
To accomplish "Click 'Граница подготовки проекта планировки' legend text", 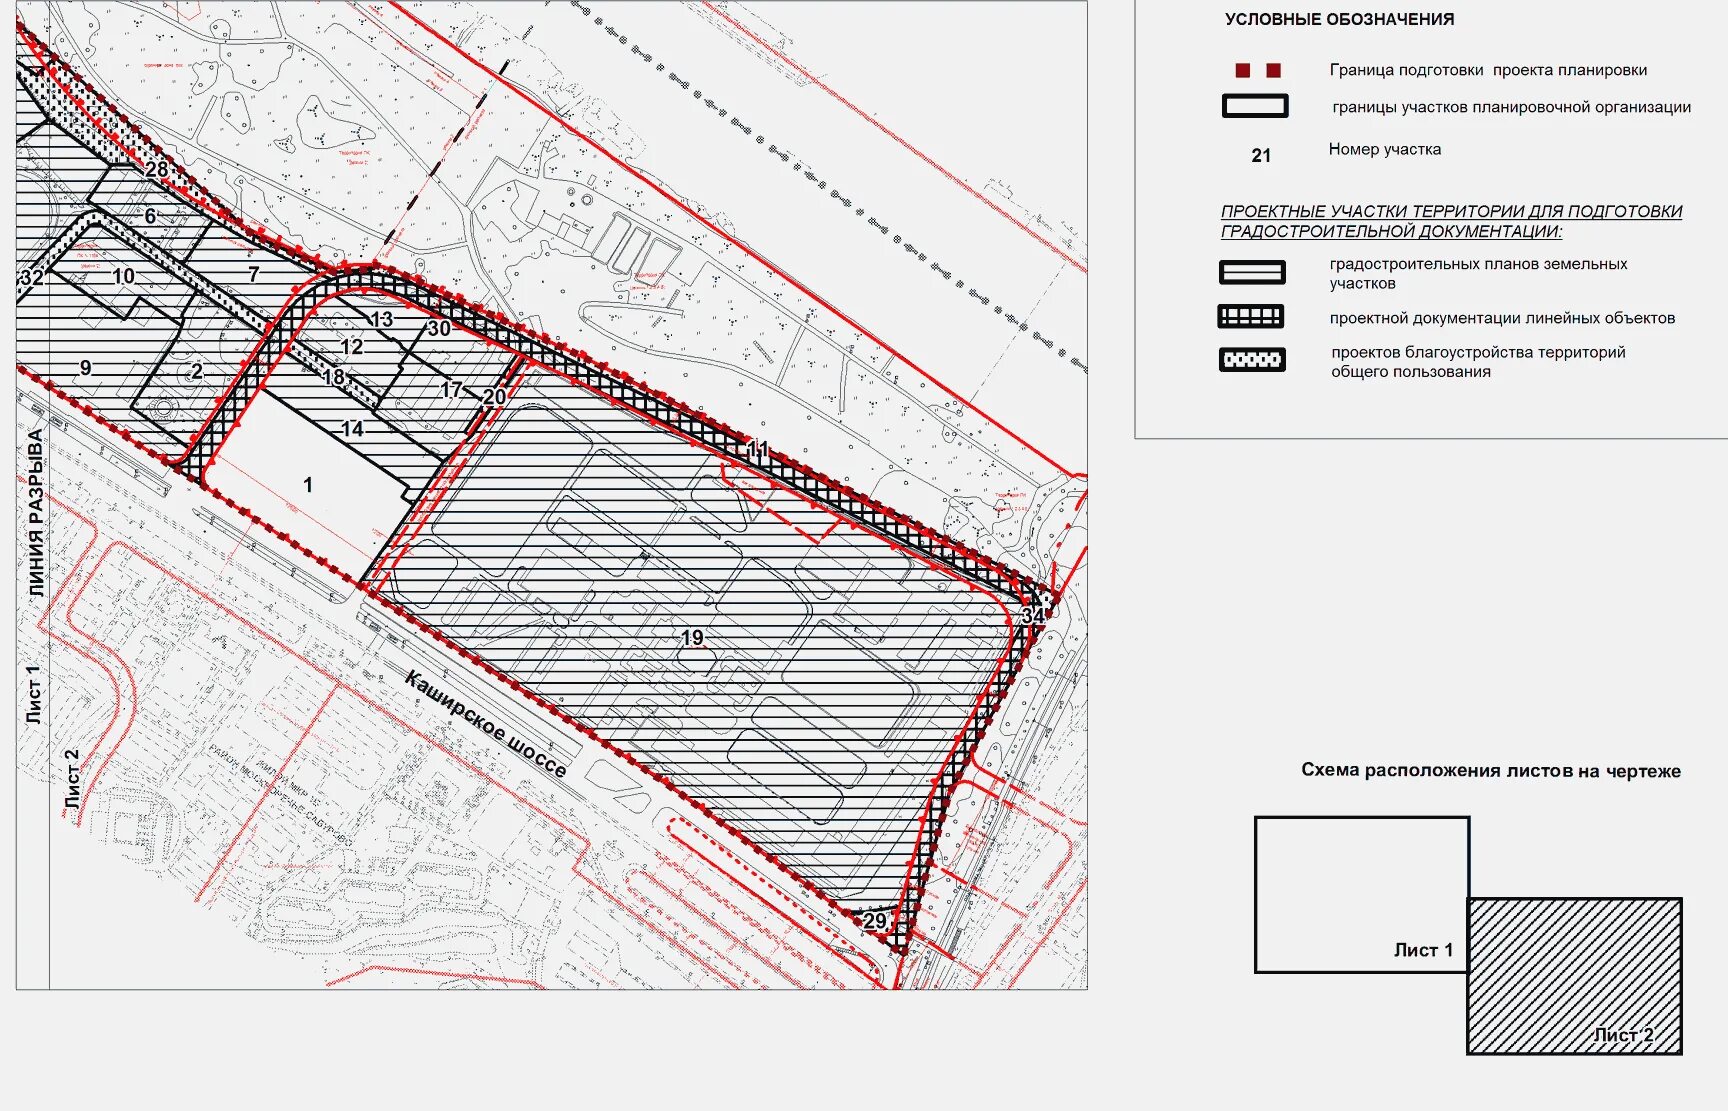I will coord(1488,70).
